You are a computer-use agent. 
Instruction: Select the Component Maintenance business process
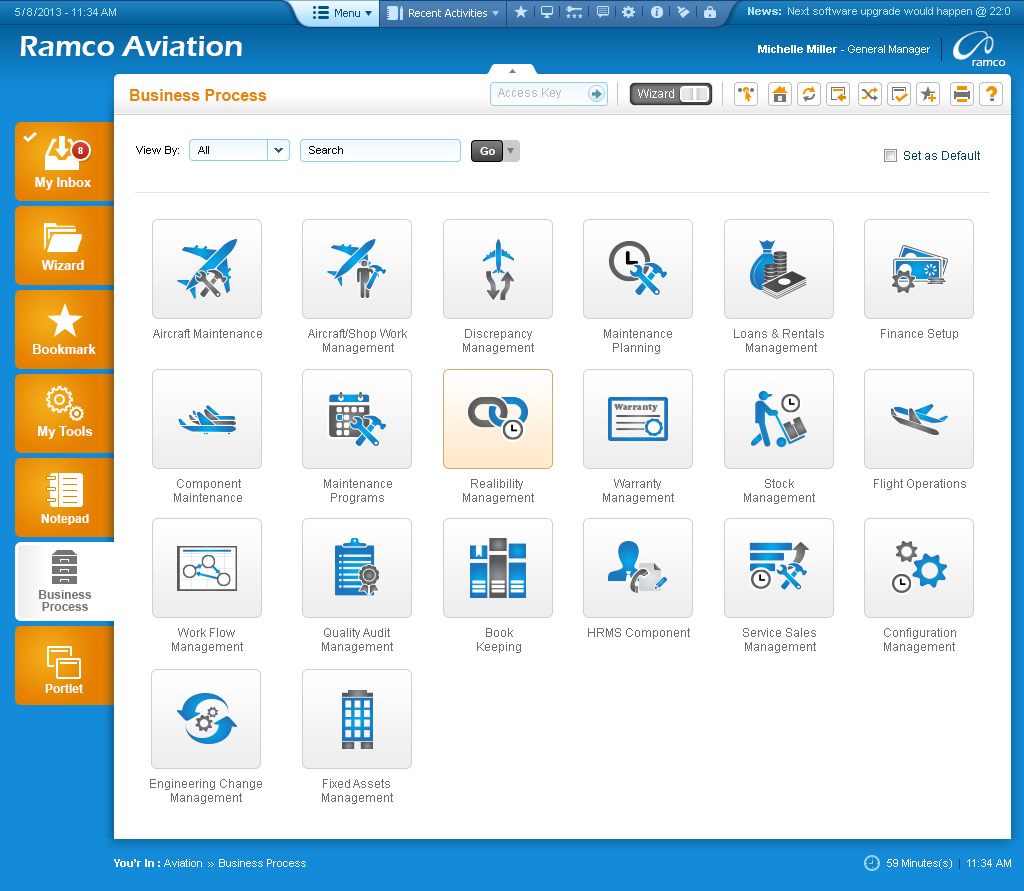click(206, 418)
